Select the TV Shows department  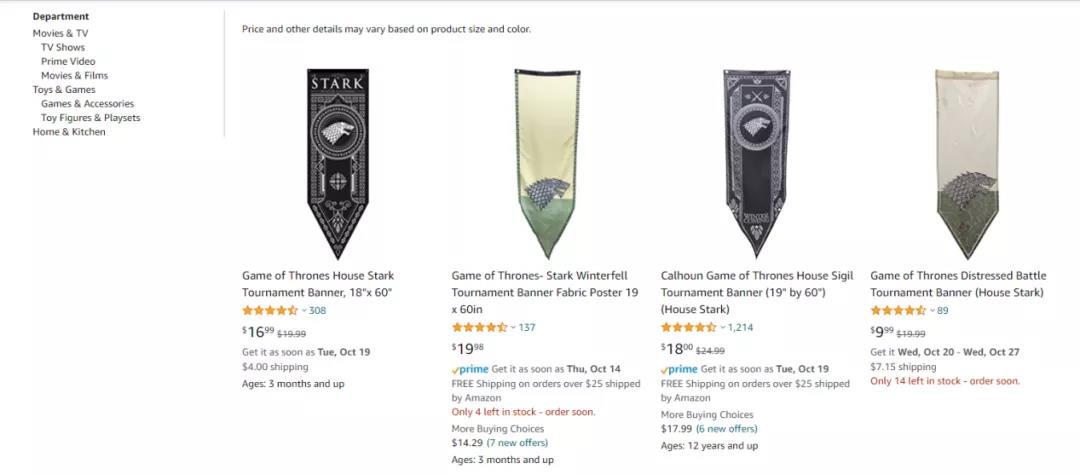(x=63, y=48)
